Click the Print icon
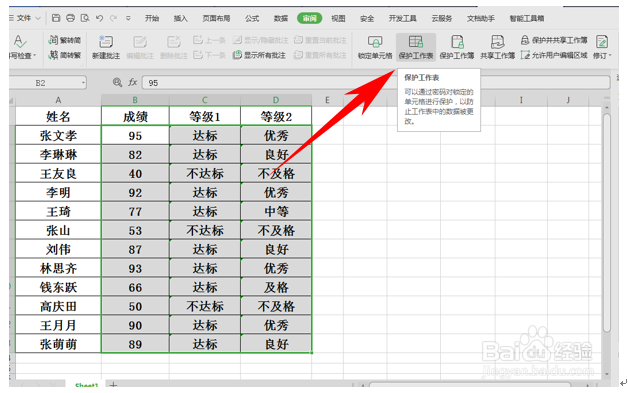 click(70, 18)
